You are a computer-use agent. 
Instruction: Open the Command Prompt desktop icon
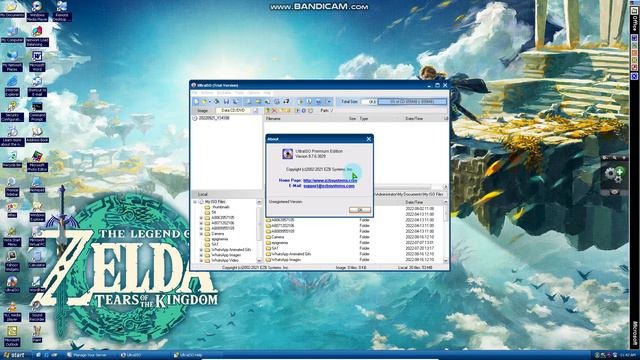[37, 112]
